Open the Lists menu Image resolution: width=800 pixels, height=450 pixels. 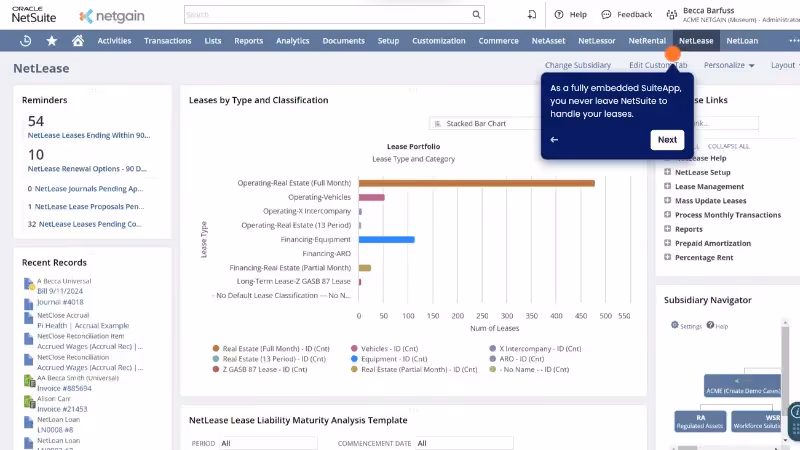pyautogui.click(x=213, y=41)
